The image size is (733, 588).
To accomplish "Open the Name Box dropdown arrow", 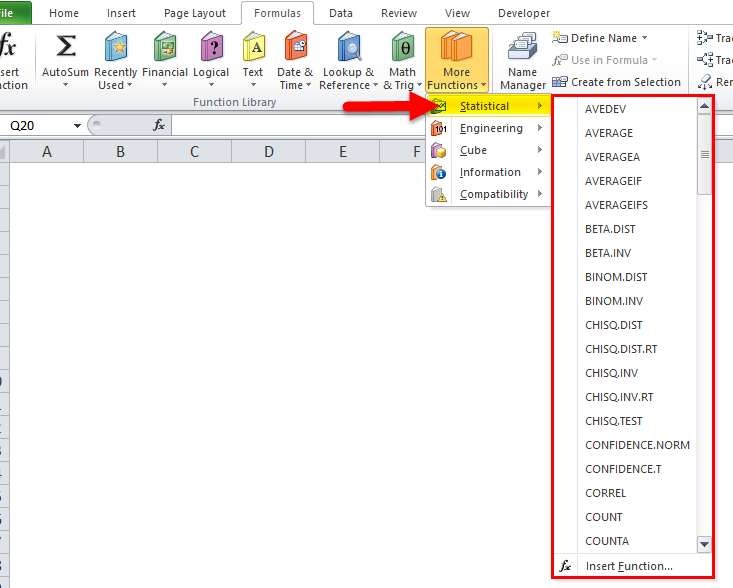I will click(x=77, y=126).
